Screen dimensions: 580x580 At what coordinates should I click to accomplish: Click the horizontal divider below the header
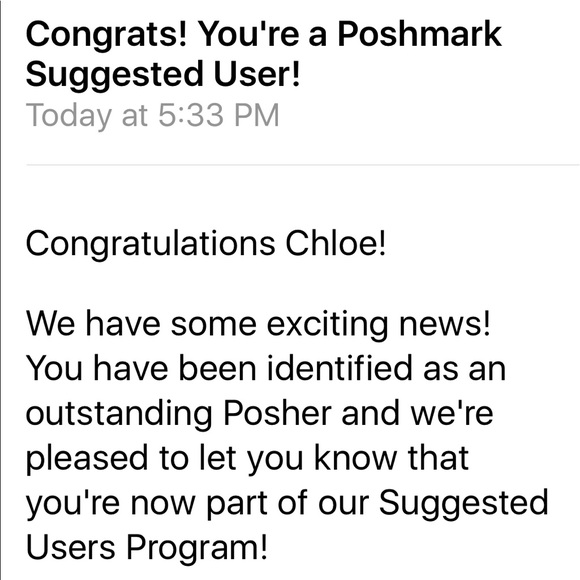click(303, 164)
